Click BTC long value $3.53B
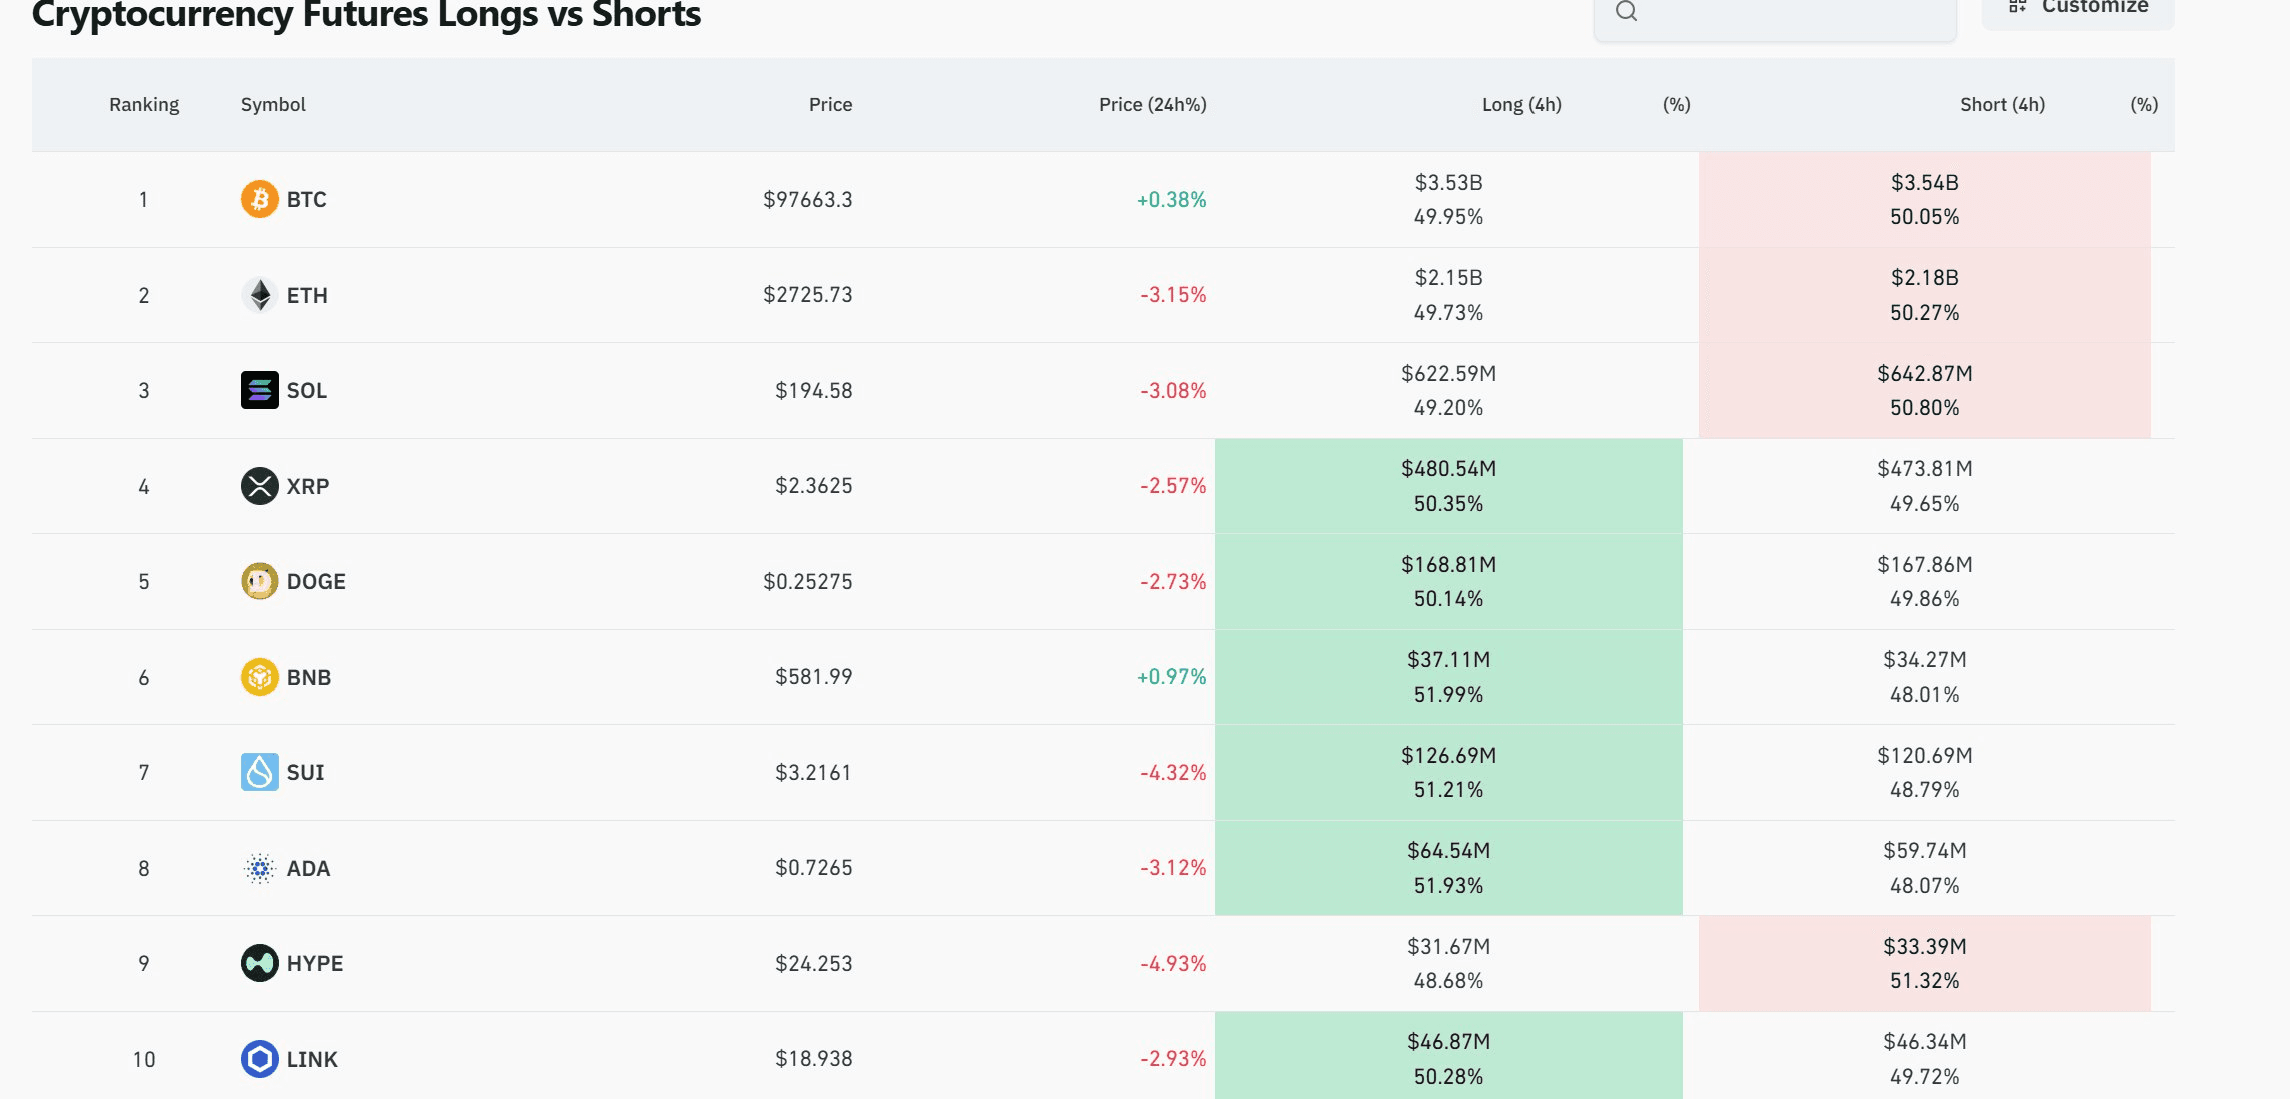2290x1099 pixels. click(1449, 182)
